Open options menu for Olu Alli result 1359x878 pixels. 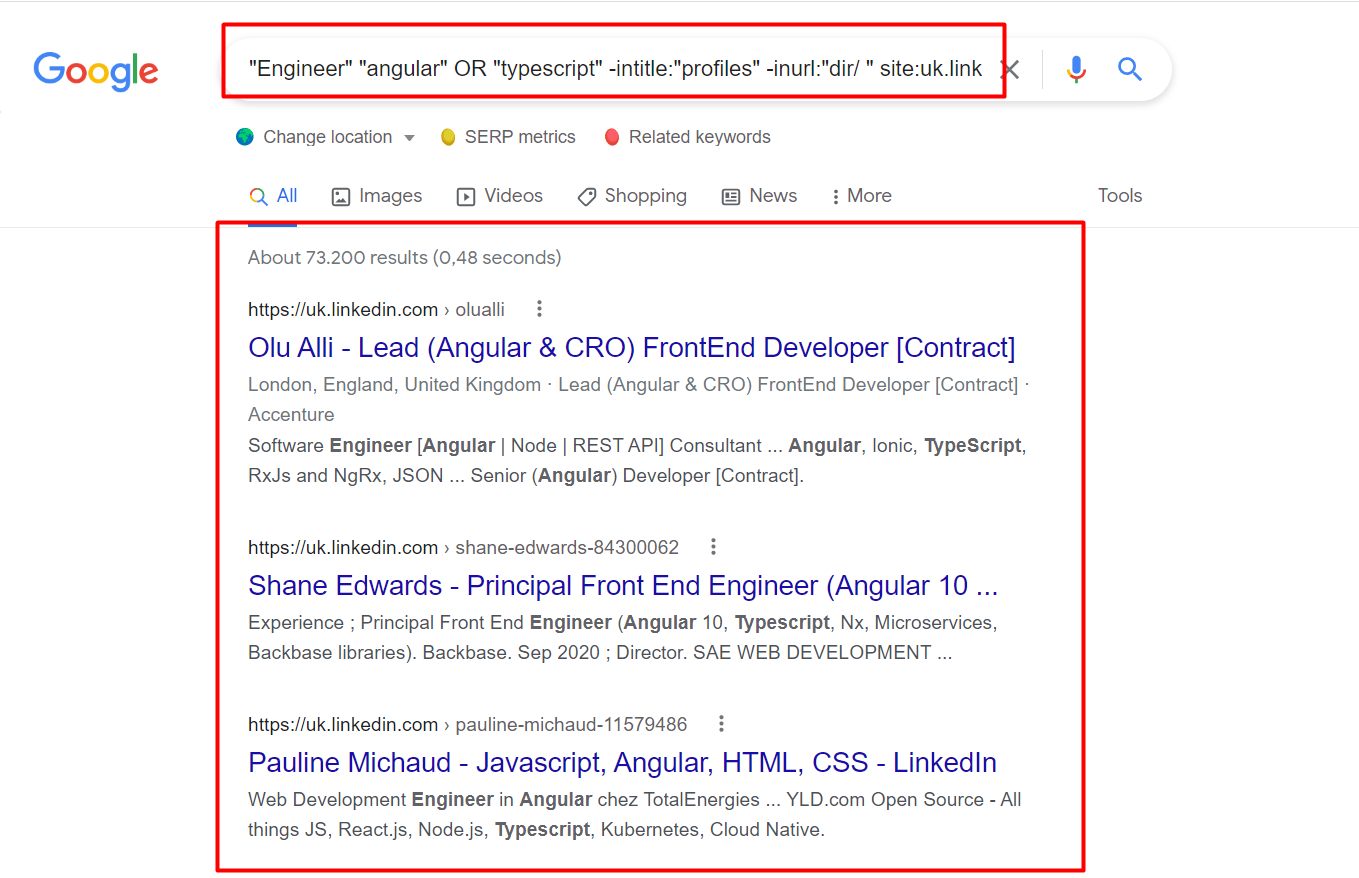[540, 309]
